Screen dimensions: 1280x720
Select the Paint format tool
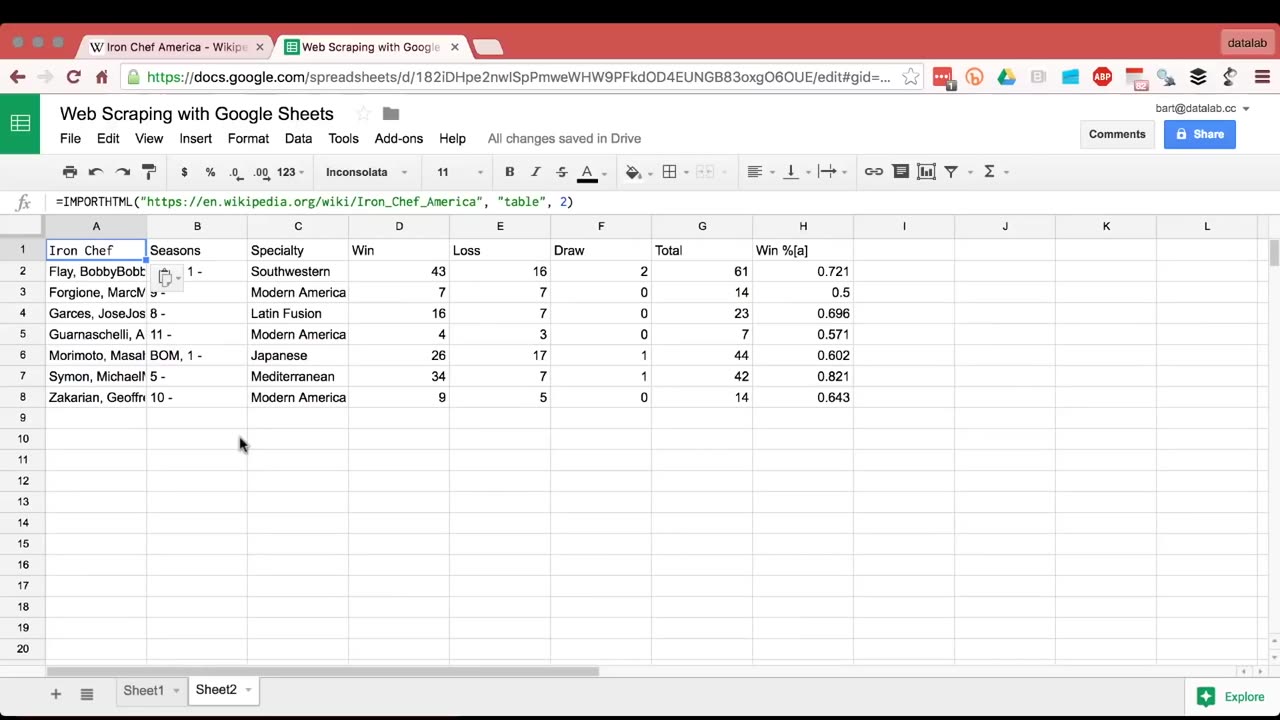point(149,172)
